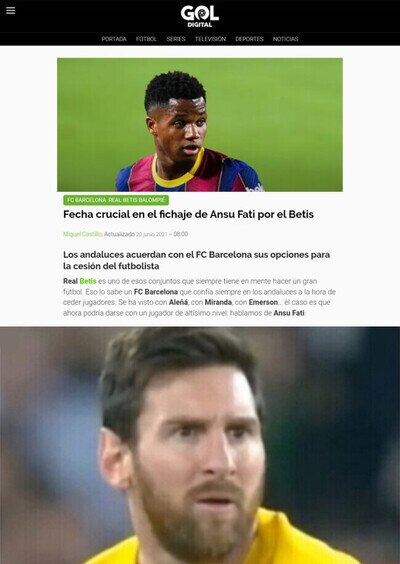Click the Miranda name in paragraph

point(218,302)
